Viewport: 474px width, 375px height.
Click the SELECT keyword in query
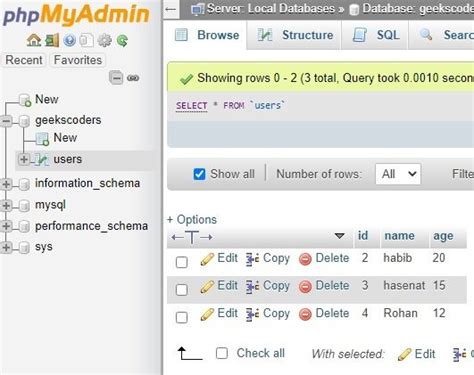coord(192,106)
